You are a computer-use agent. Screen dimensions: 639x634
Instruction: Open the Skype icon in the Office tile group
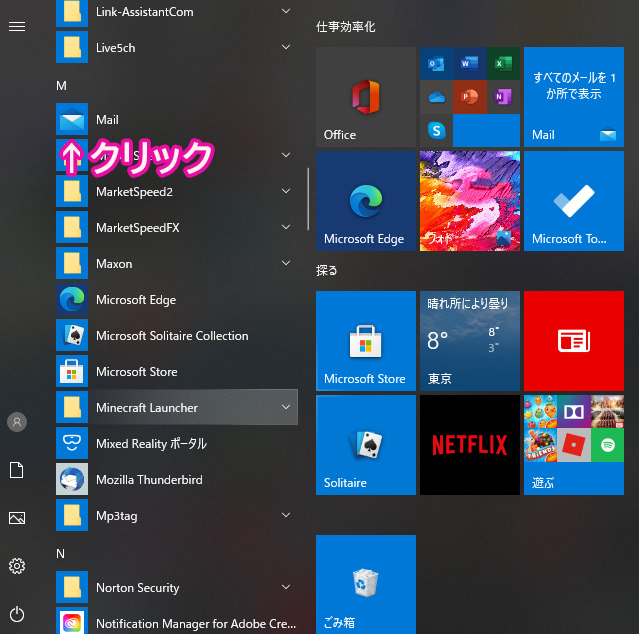(436, 130)
